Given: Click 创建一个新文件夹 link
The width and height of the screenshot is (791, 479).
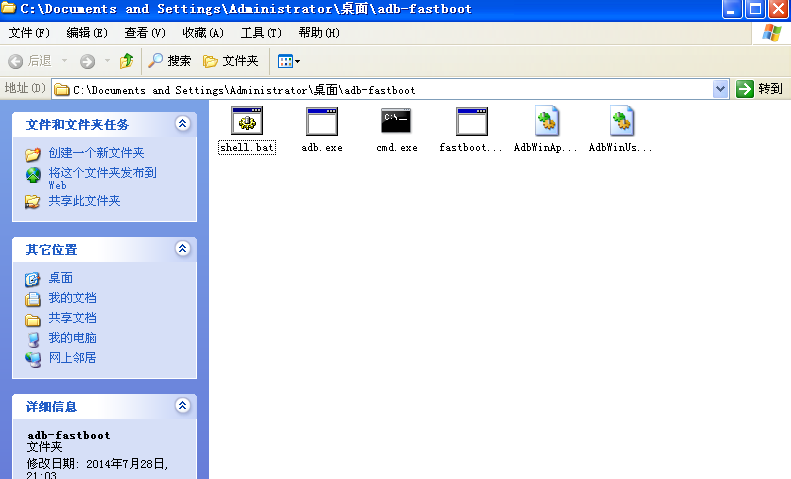Looking at the screenshot, I should point(96,153).
